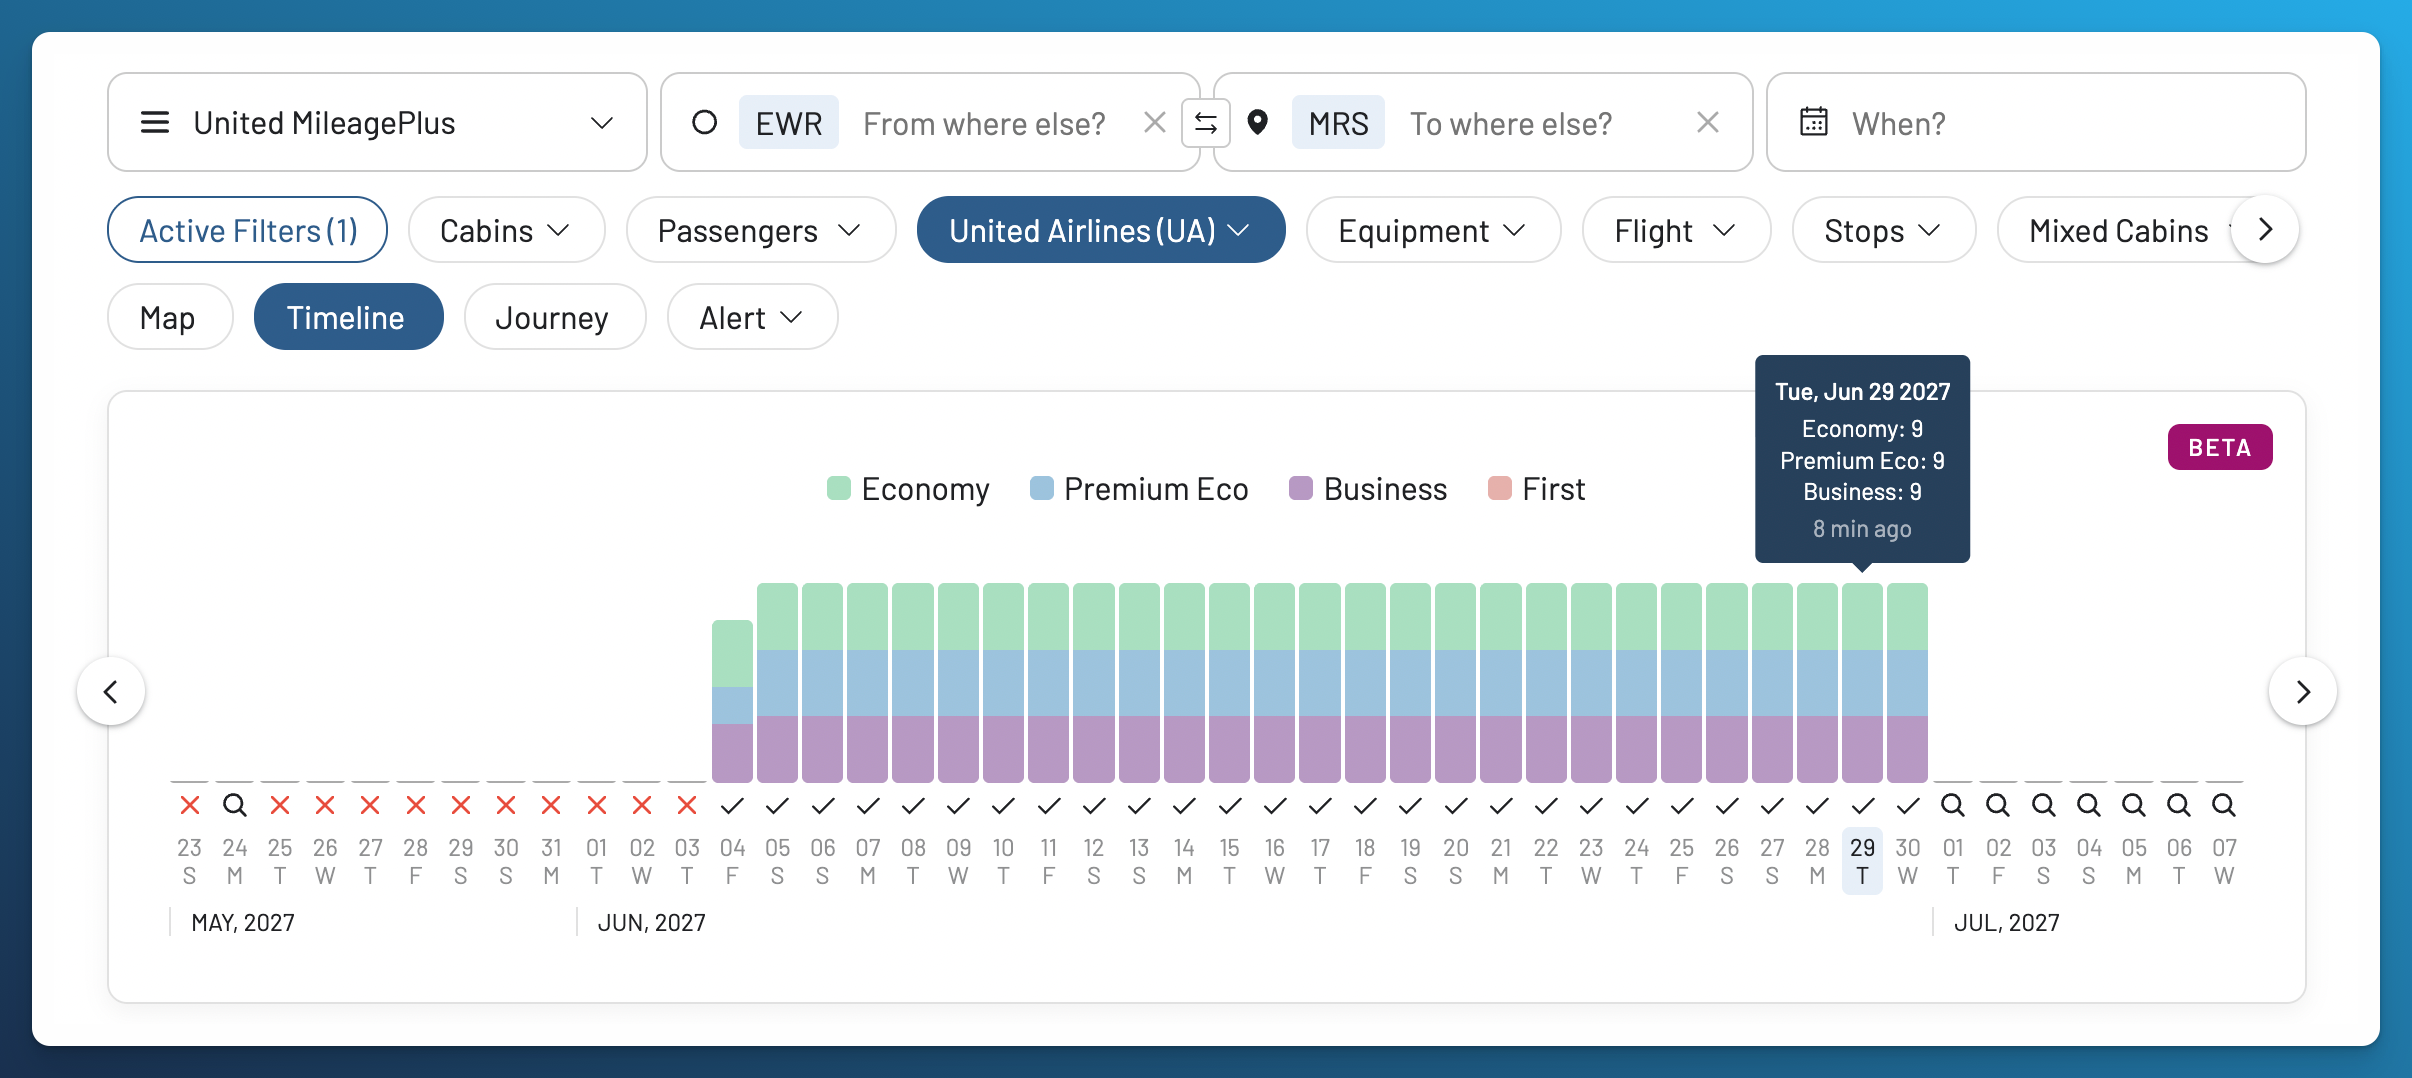The image size is (2412, 1078).
Task: Click the June 10 availability bar
Action: click(1003, 683)
